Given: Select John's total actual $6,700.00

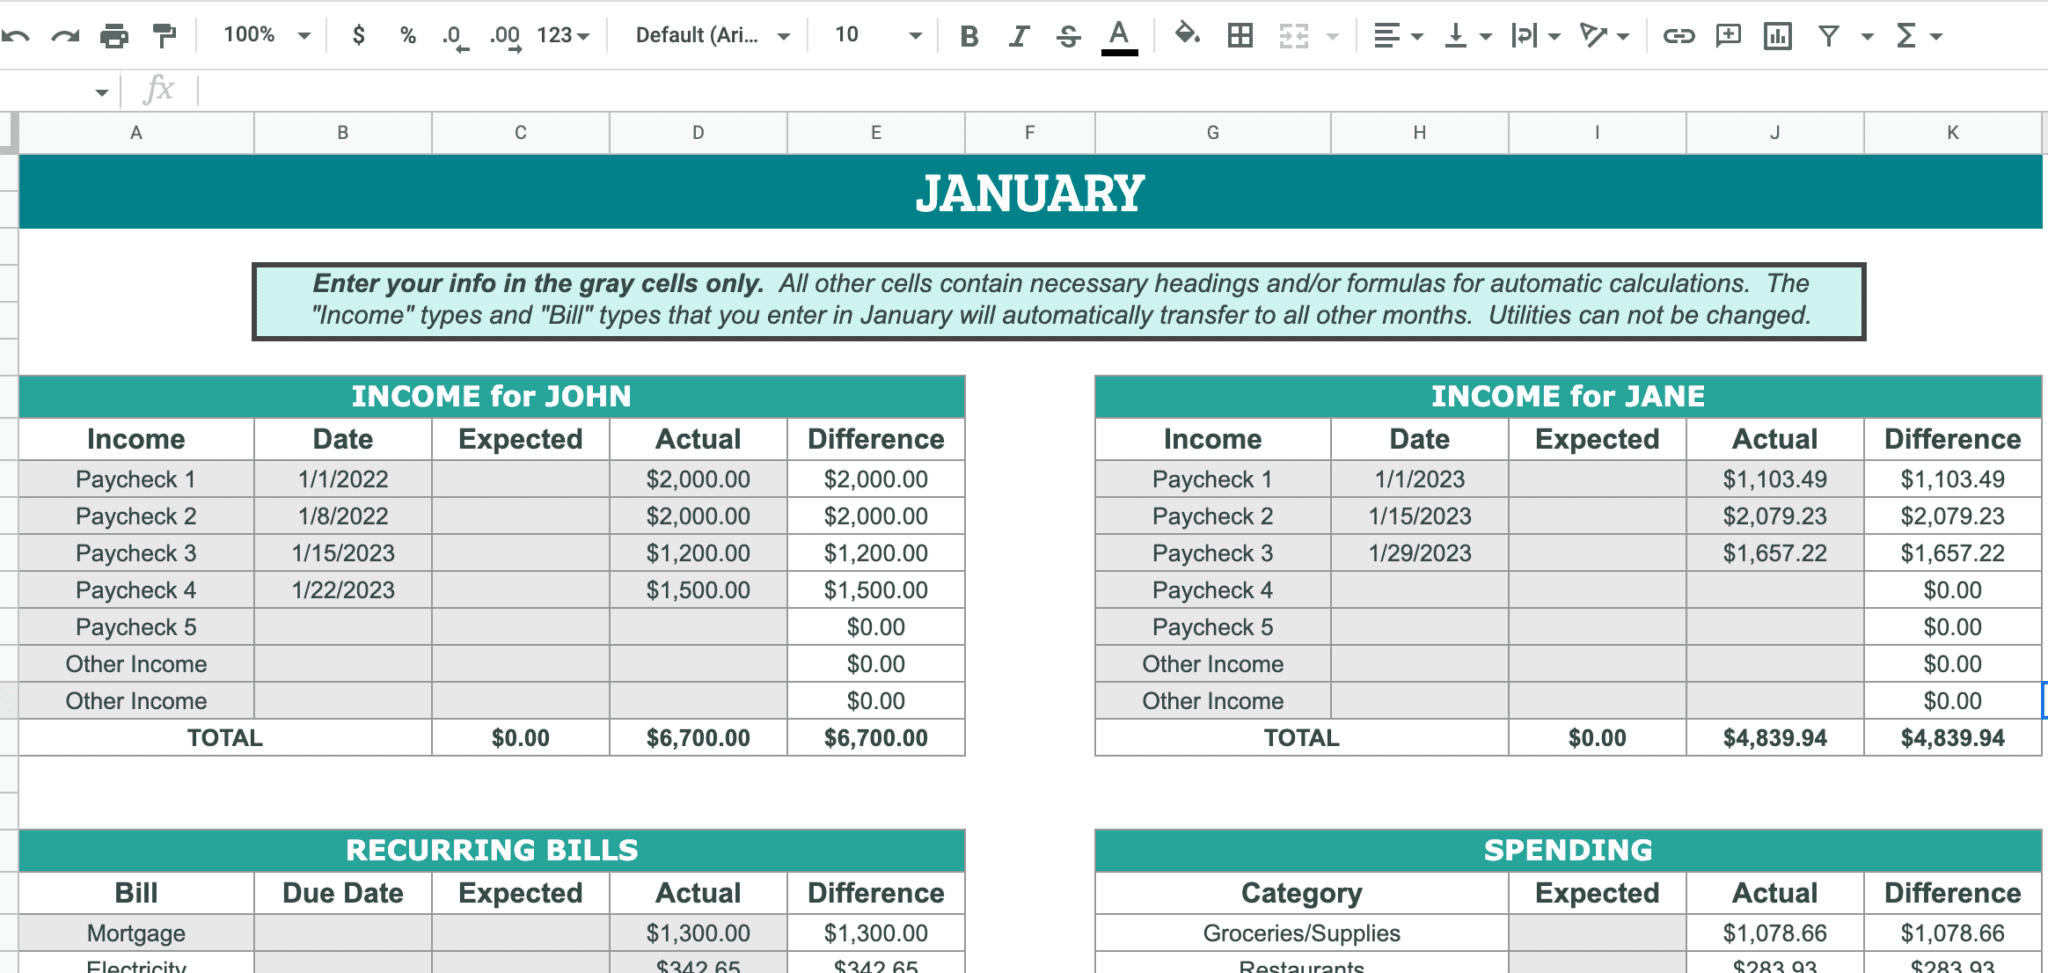Looking at the screenshot, I should coord(698,738).
